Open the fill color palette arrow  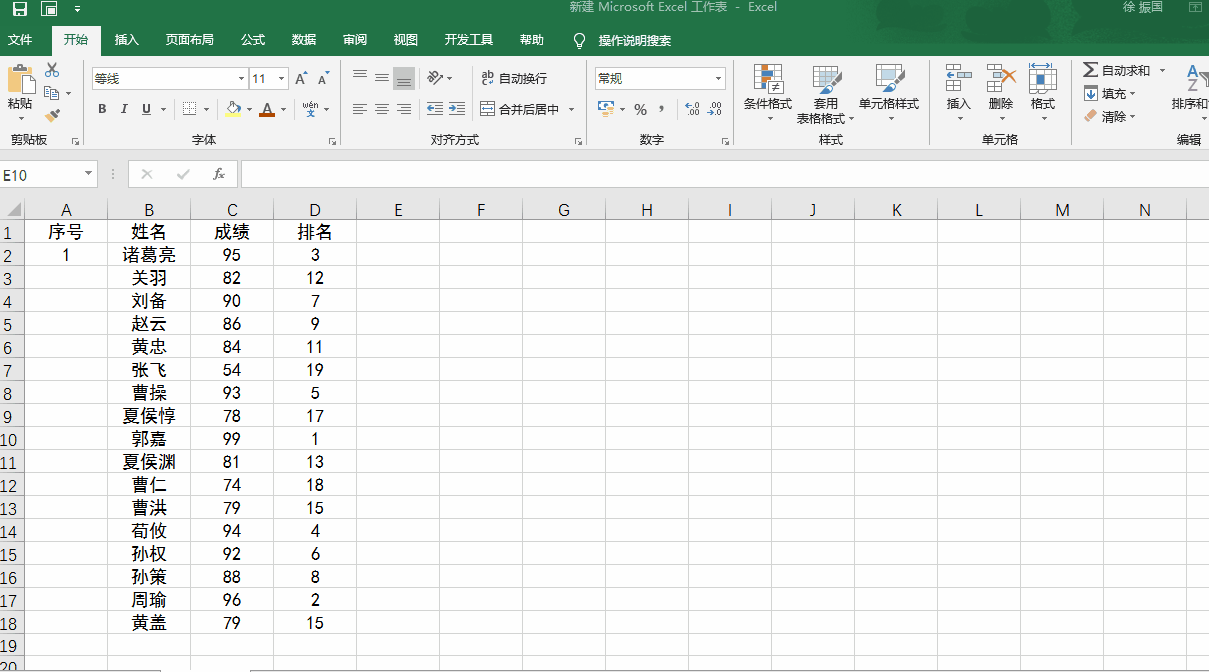click(250, 110)
